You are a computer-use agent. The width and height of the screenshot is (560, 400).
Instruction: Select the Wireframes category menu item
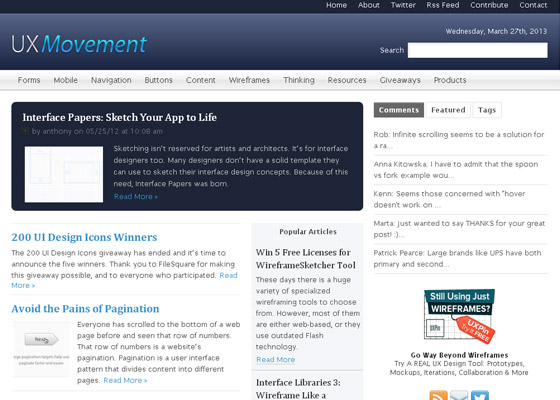pos(249,80)
